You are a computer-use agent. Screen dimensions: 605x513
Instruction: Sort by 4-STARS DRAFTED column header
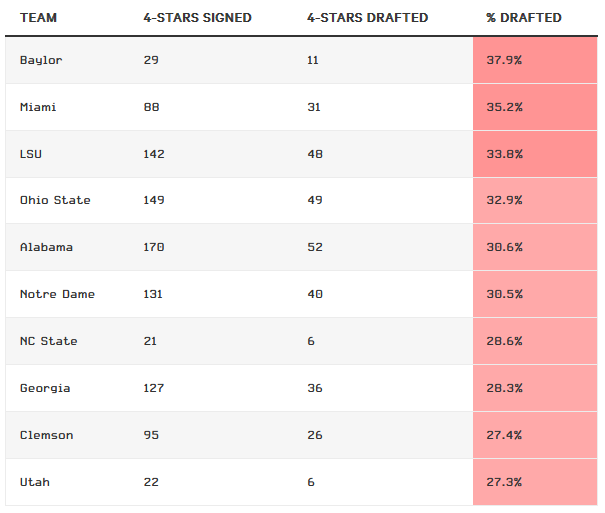pyautogui.click(x=368, y=18)
